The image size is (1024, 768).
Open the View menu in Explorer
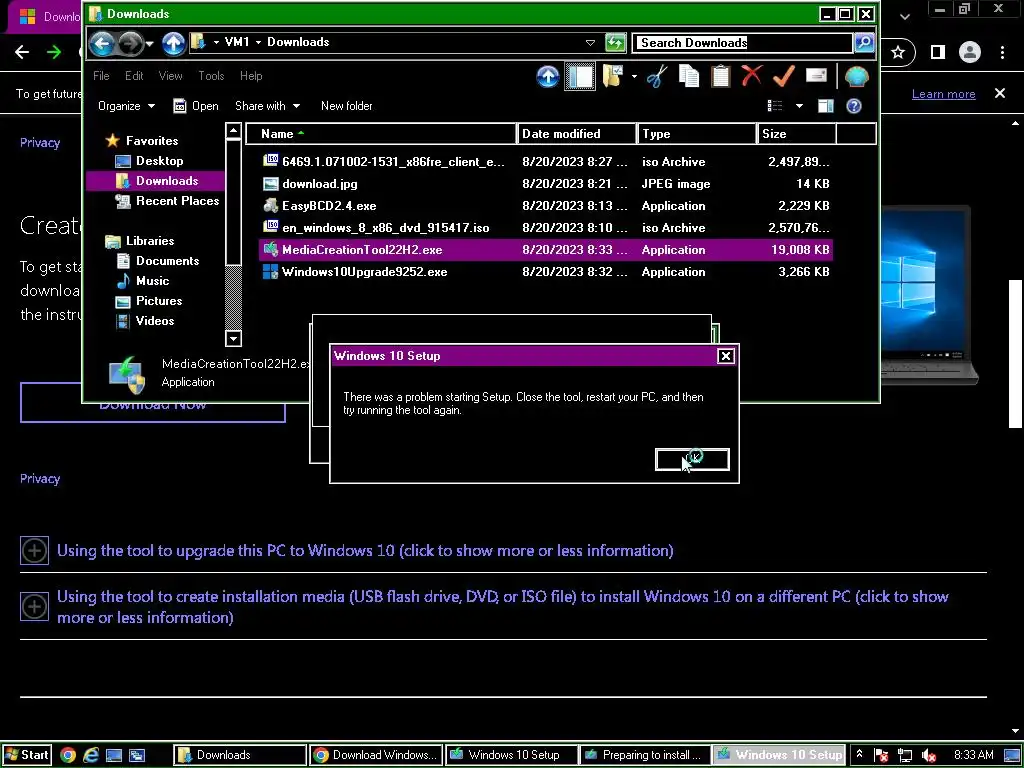[x=170, y=76]
